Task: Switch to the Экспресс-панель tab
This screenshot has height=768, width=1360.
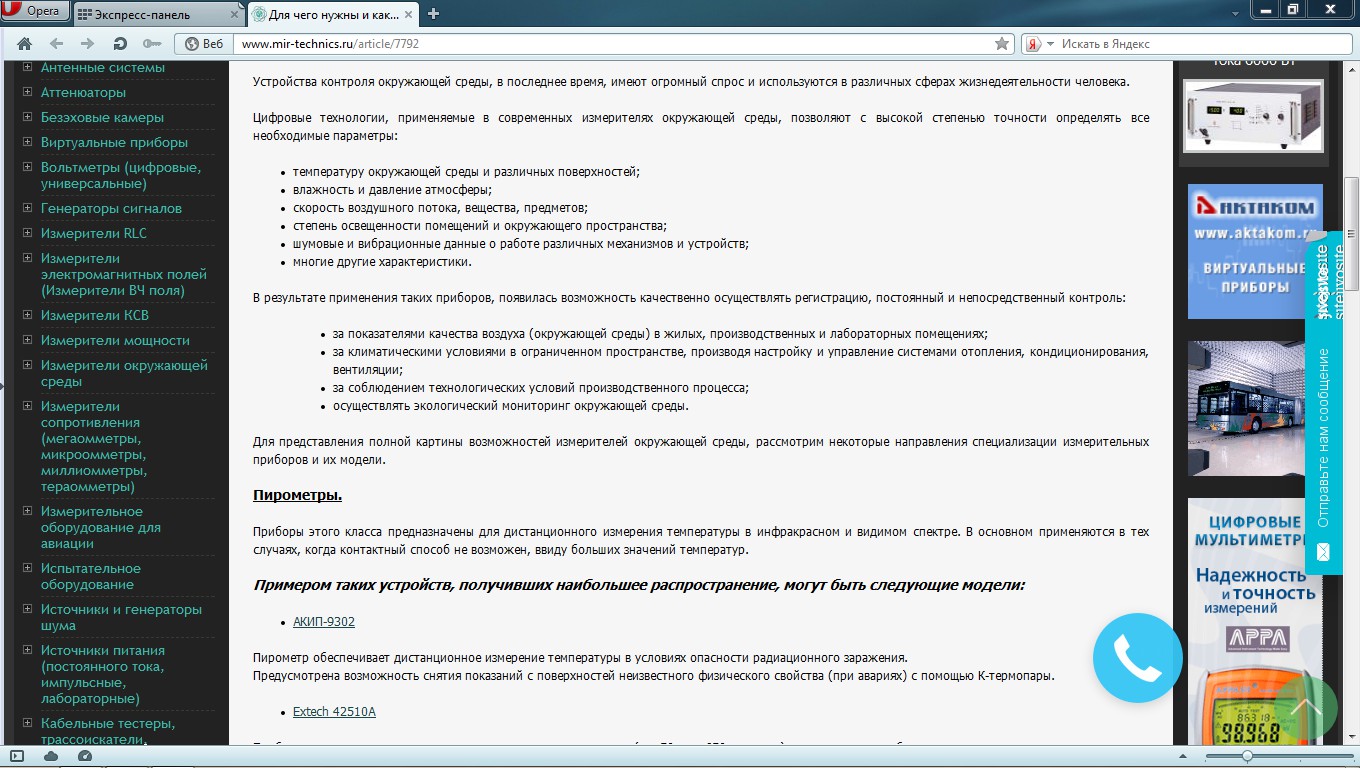Action: (x=158, y=14)
